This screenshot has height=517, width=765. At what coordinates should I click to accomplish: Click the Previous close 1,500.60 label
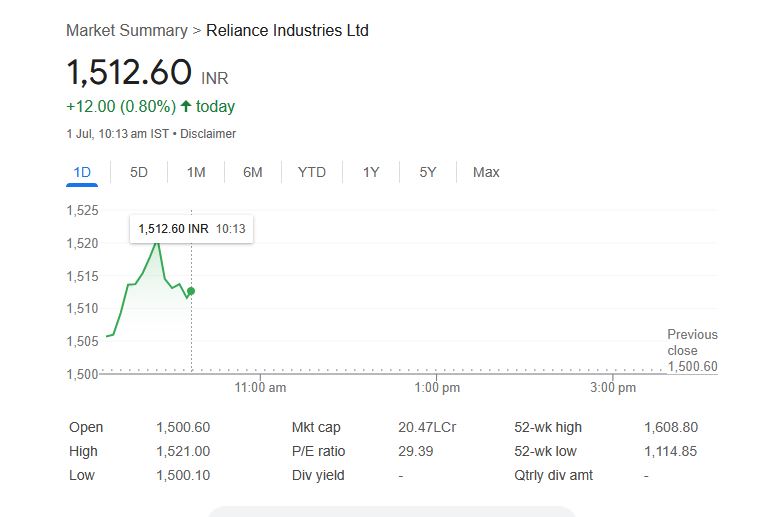tap(692, 350)
